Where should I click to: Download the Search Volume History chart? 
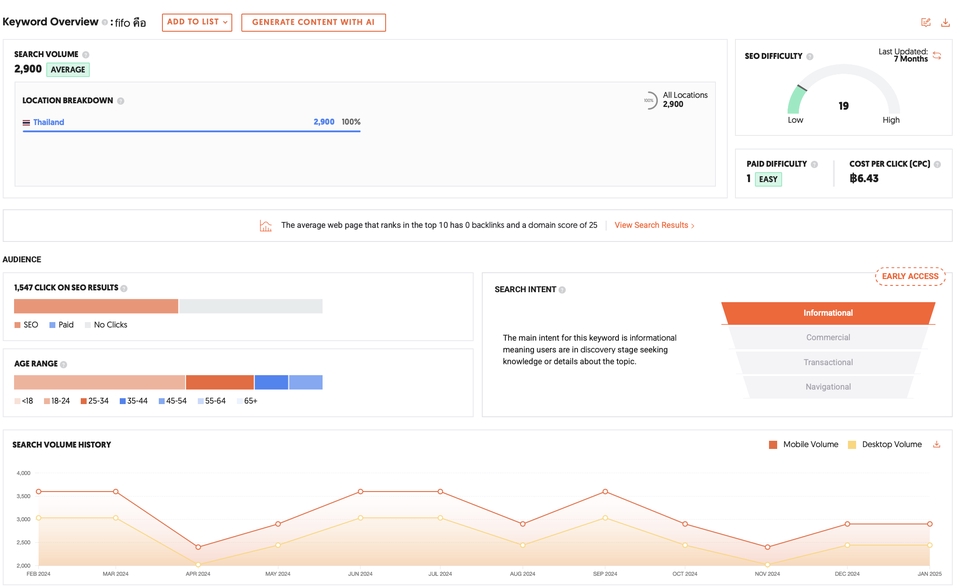click(936, 445)
